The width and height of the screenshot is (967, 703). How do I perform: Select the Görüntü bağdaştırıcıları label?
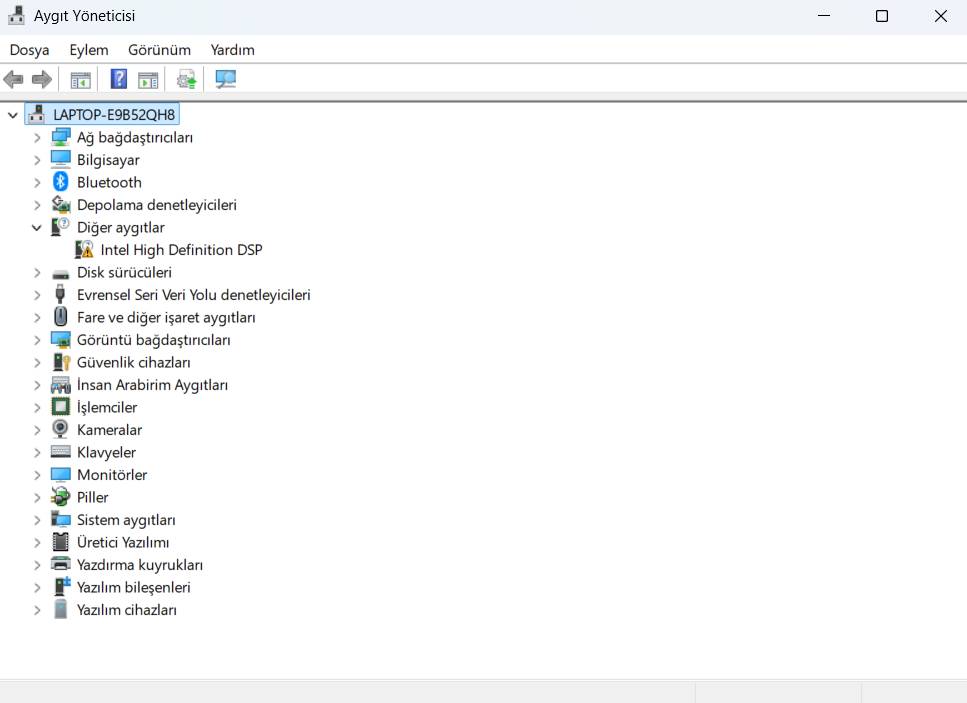pos(154,340)
